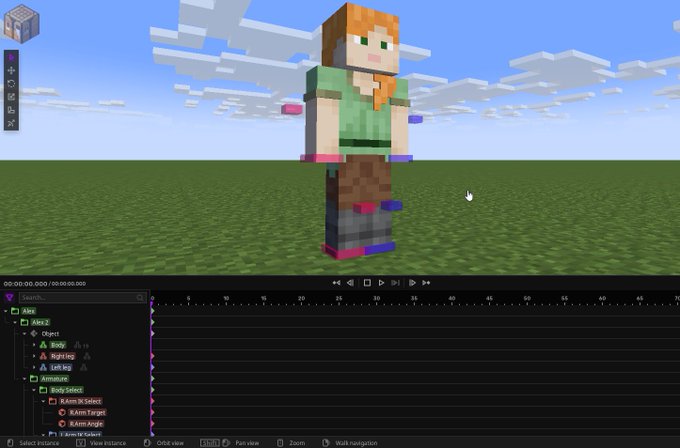Choose the Scale tool in viewport toolbar
The height and width of the screenshot is (448, 680).
click(x=11, y=97)
